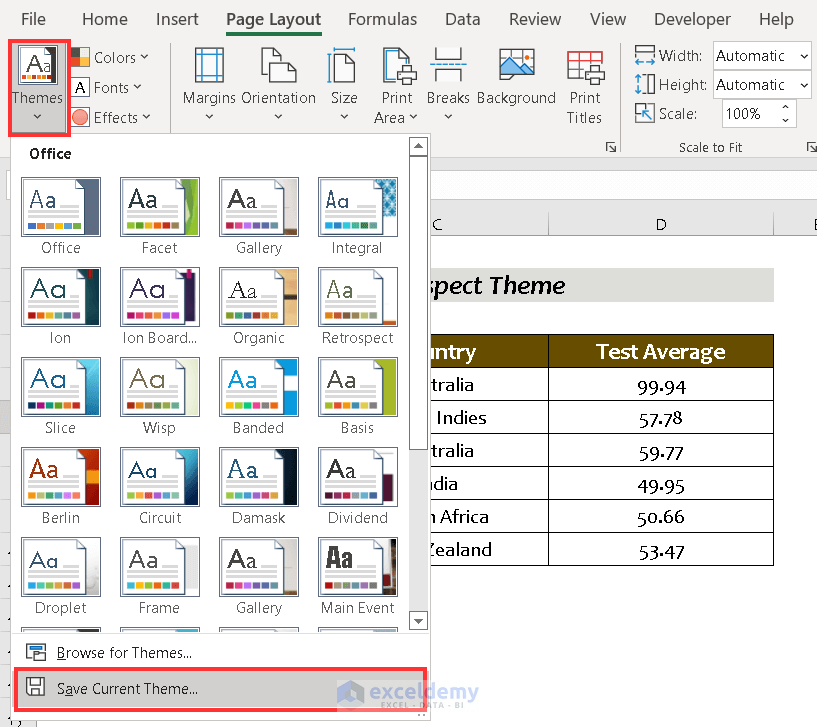Image resolution: width=817 pixels, height=727 pixels.
Task: Open the Help tab
Action: (x=776, y=19)
